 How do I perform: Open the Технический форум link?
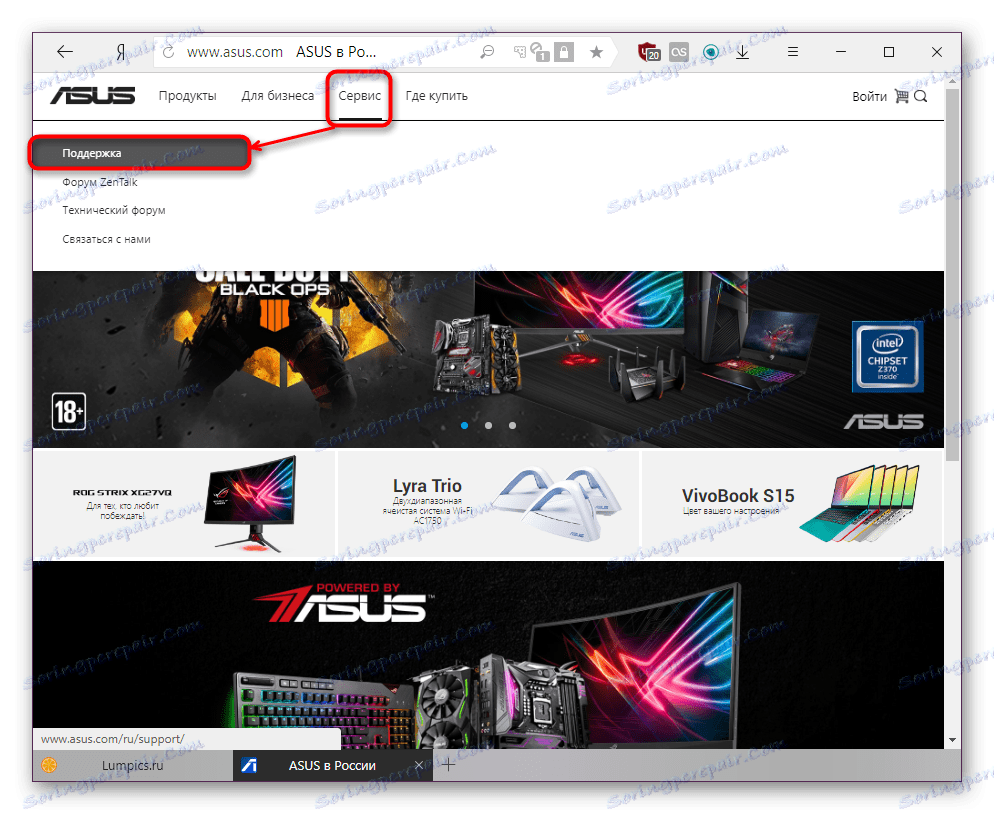coord(114,210)
